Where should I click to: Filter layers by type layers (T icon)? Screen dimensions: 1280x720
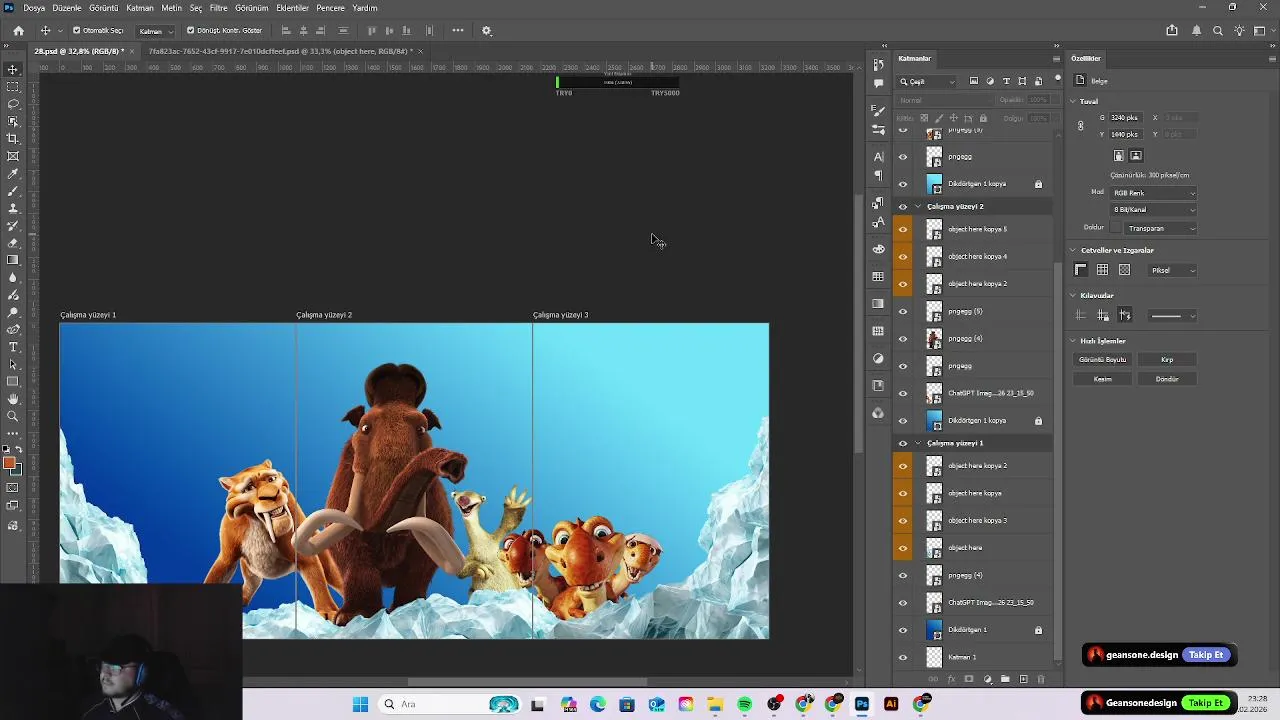pyautogui.click(x=1006, y=81)
